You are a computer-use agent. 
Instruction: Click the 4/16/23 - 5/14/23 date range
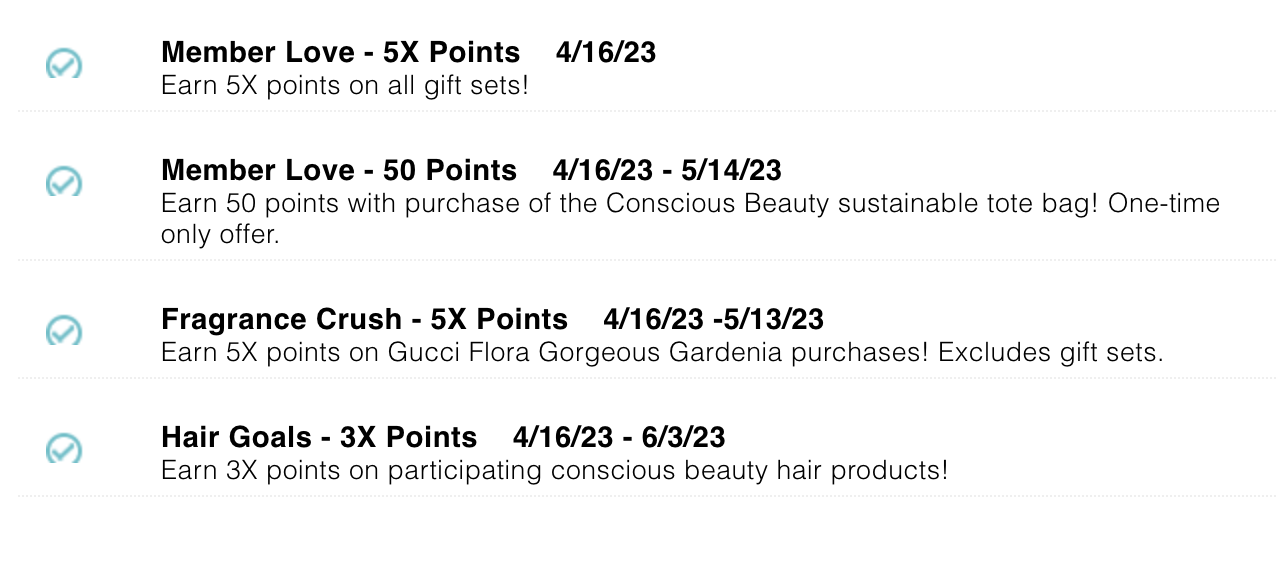point(667,170)
